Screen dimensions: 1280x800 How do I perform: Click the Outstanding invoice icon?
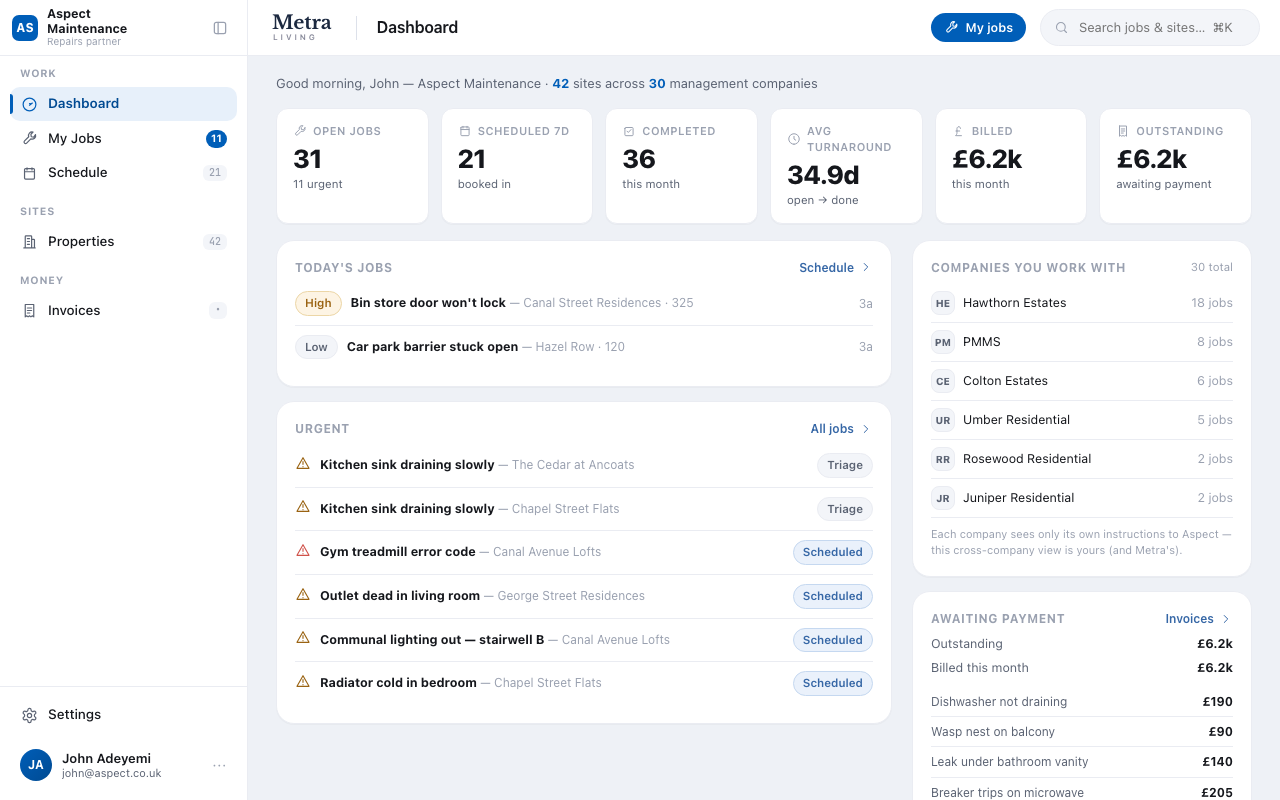[x=1123, y=131]
